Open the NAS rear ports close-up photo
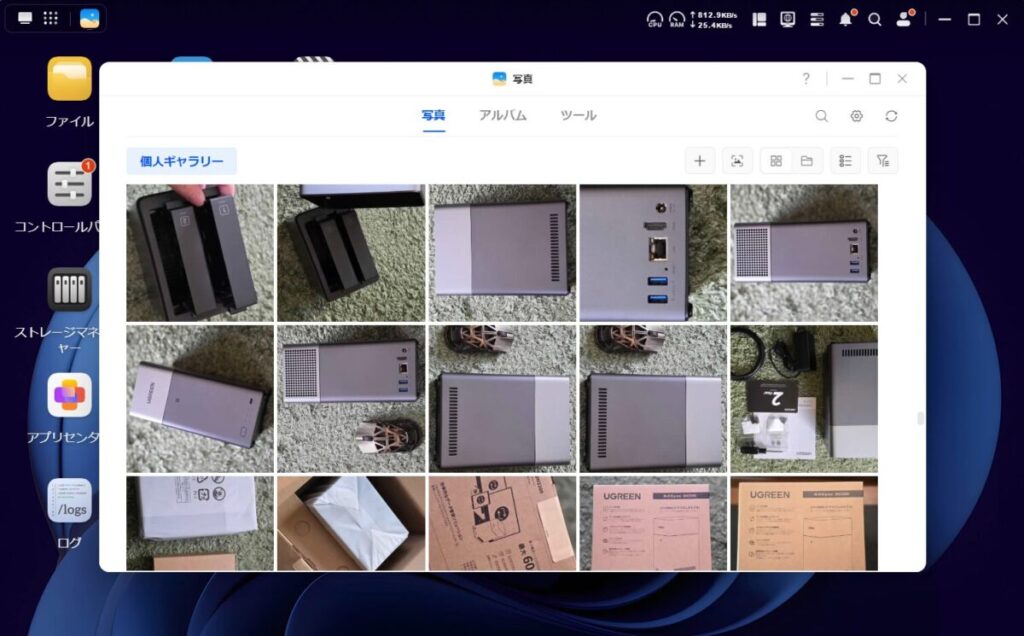The image size is (1024, 636). click(x=653, y=253)
